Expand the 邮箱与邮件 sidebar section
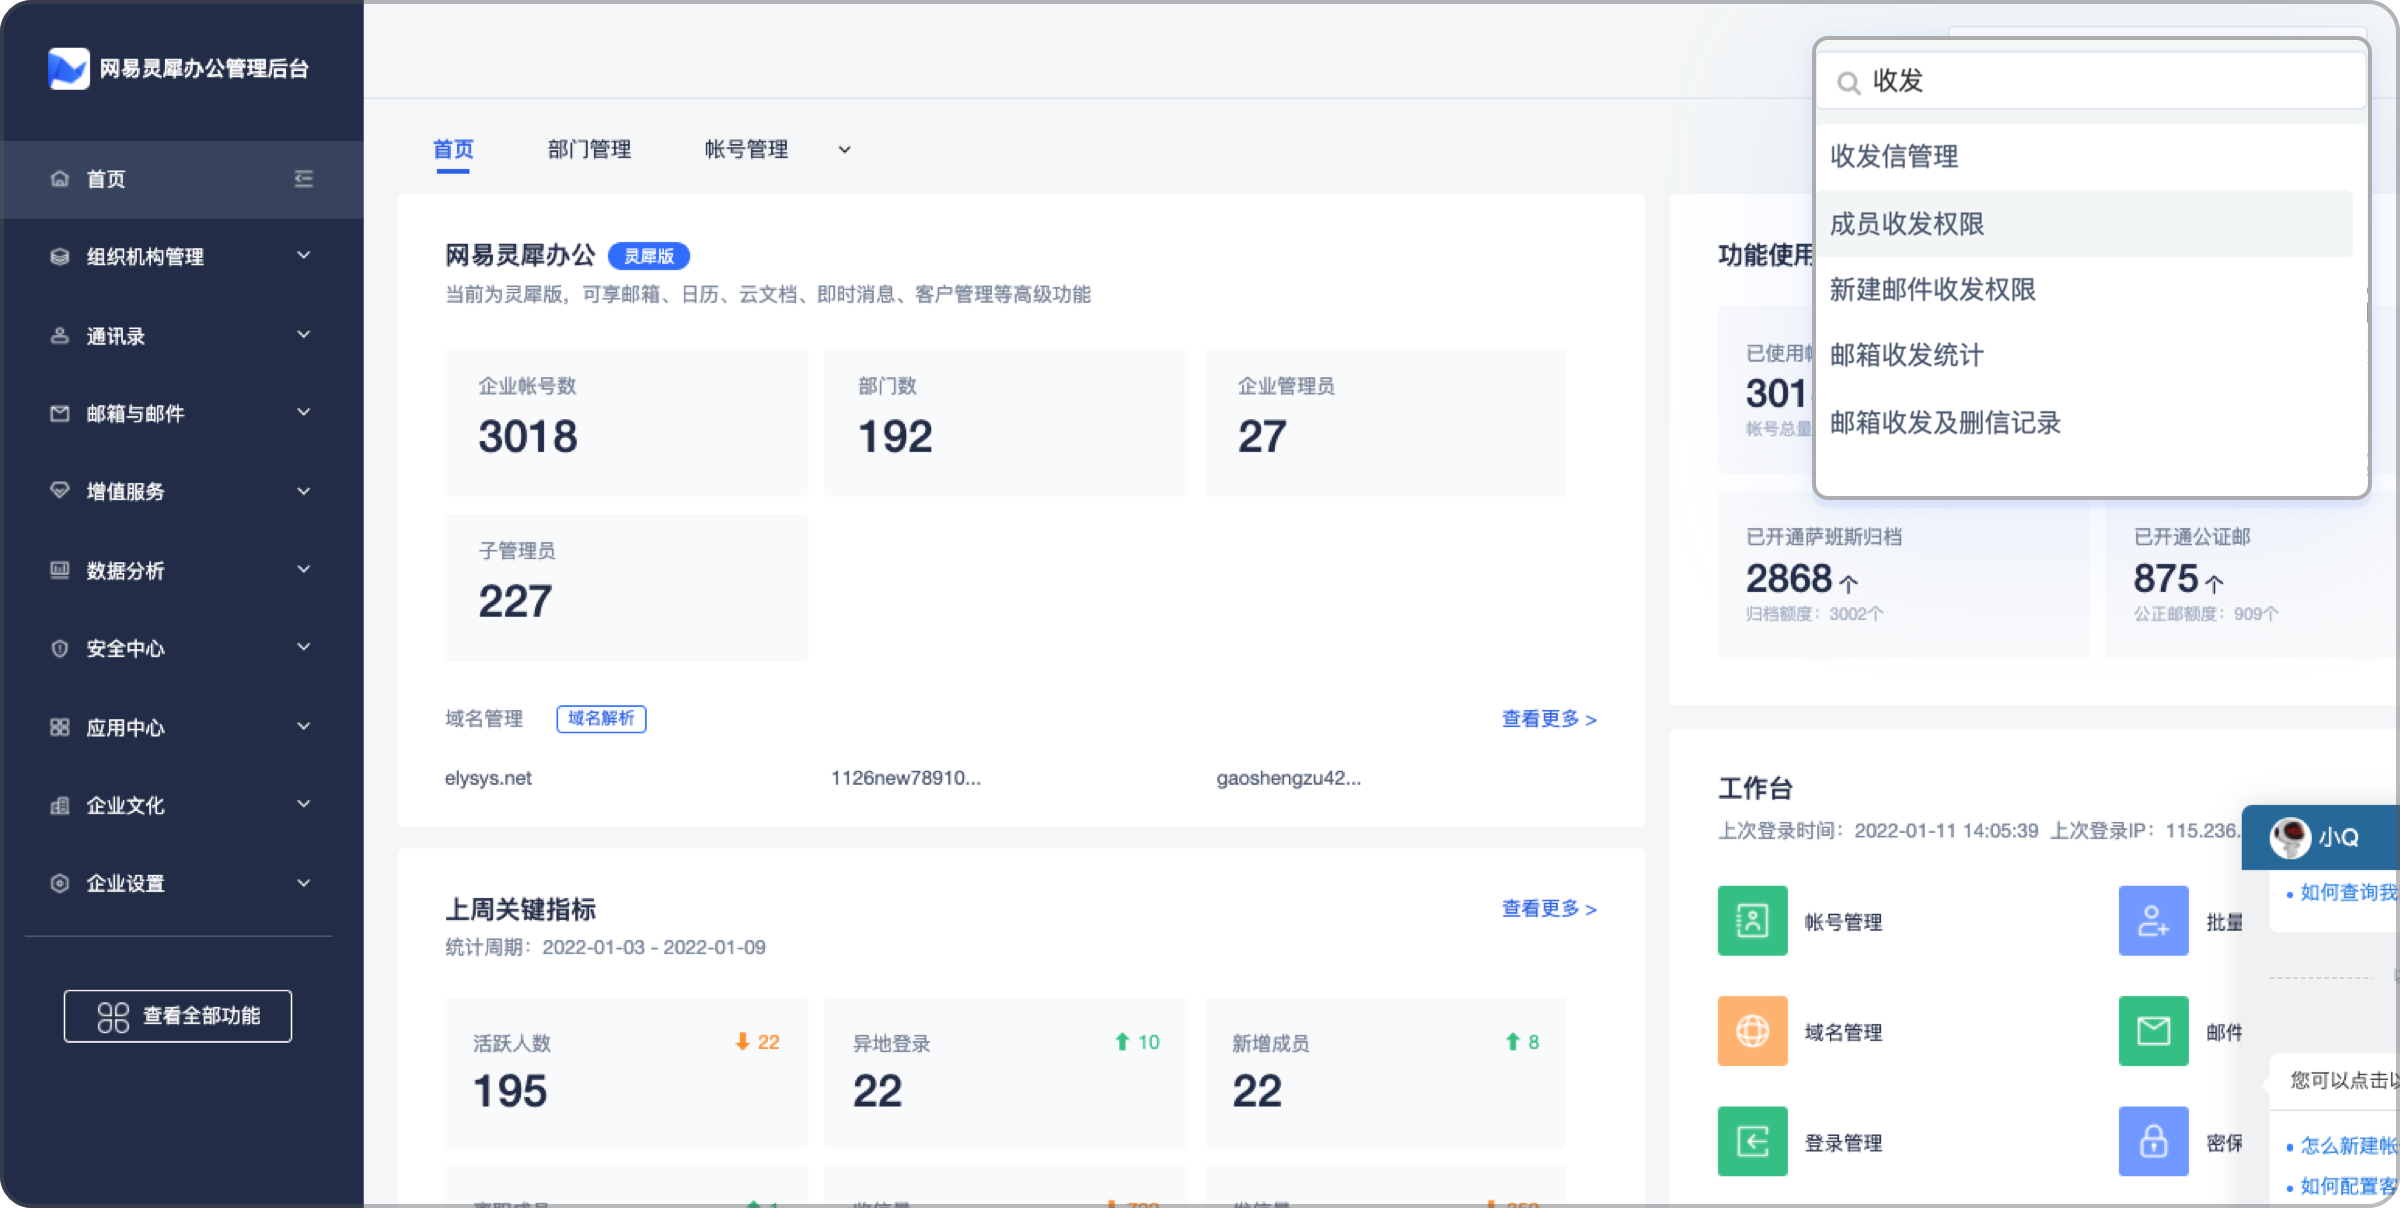This screenshot has width=2400, height=1208. point(180,414)
